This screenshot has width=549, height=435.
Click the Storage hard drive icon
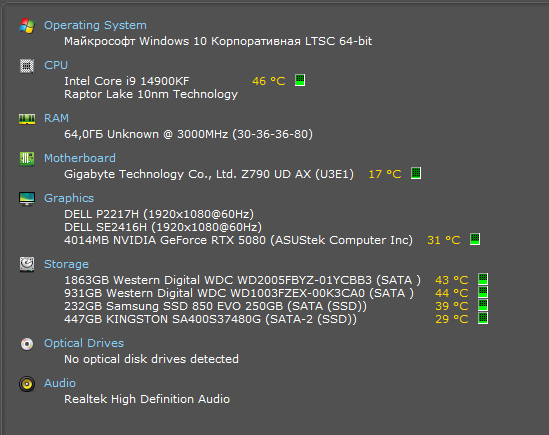(27, 264)
